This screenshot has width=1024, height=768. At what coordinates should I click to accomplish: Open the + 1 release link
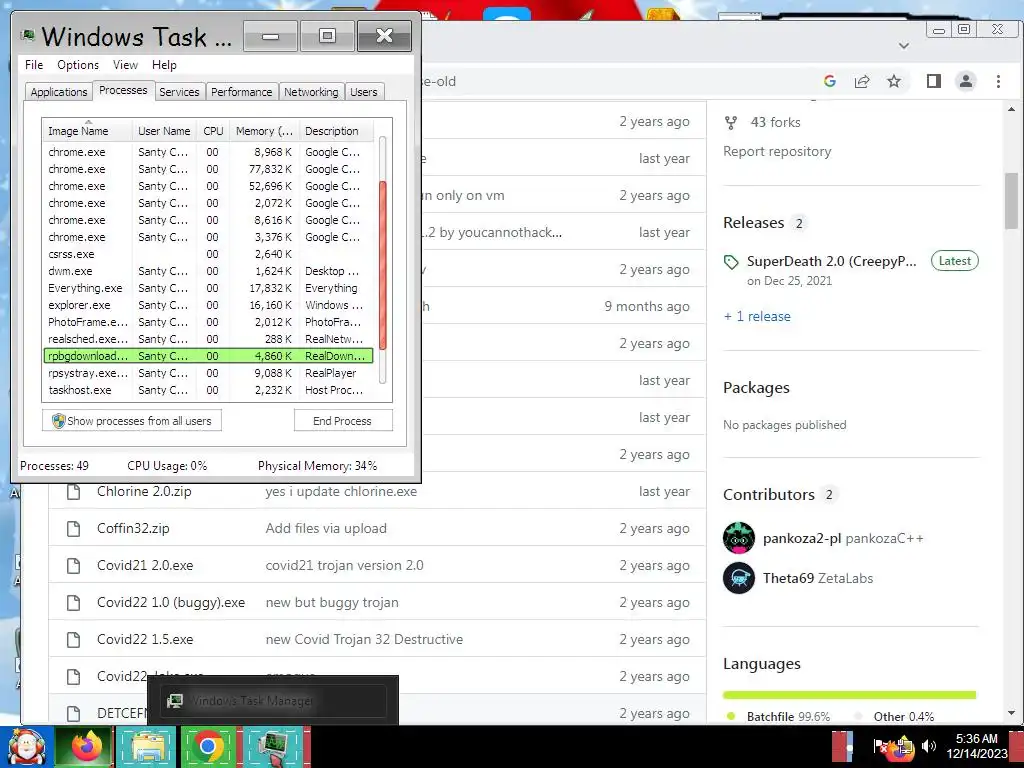pos(758,316)
